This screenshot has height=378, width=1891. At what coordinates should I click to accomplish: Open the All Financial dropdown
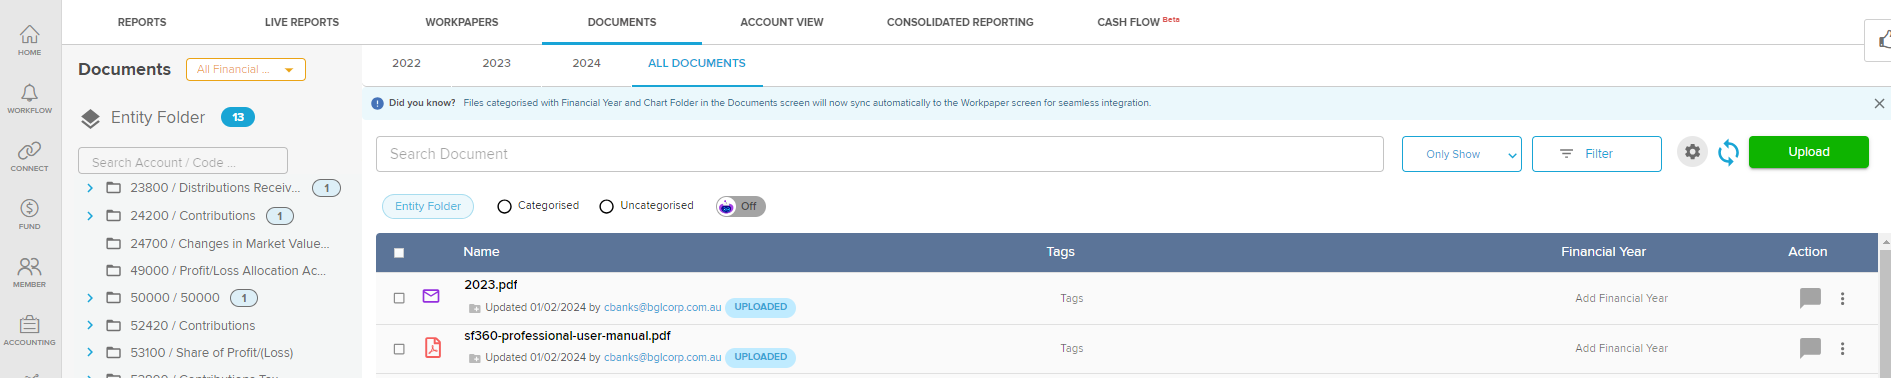tap(246, 69)
